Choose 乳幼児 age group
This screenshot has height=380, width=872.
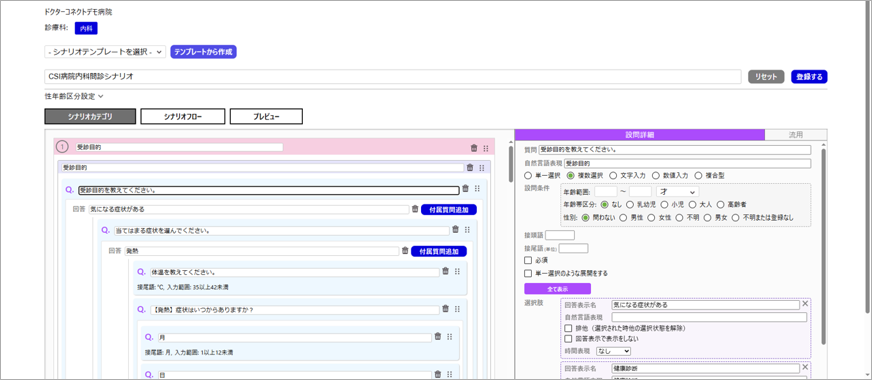[630, 205]
